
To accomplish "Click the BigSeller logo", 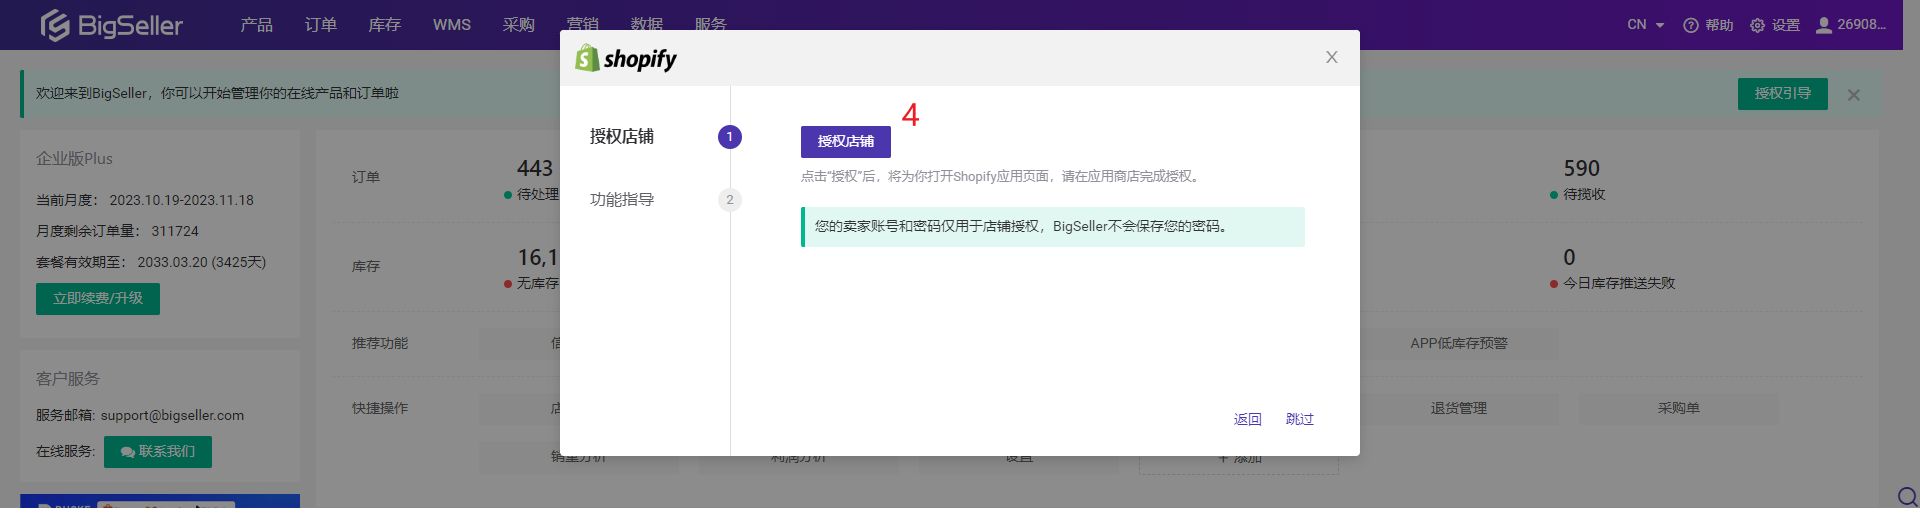I will pyautogui.click(x=111, y=25).
